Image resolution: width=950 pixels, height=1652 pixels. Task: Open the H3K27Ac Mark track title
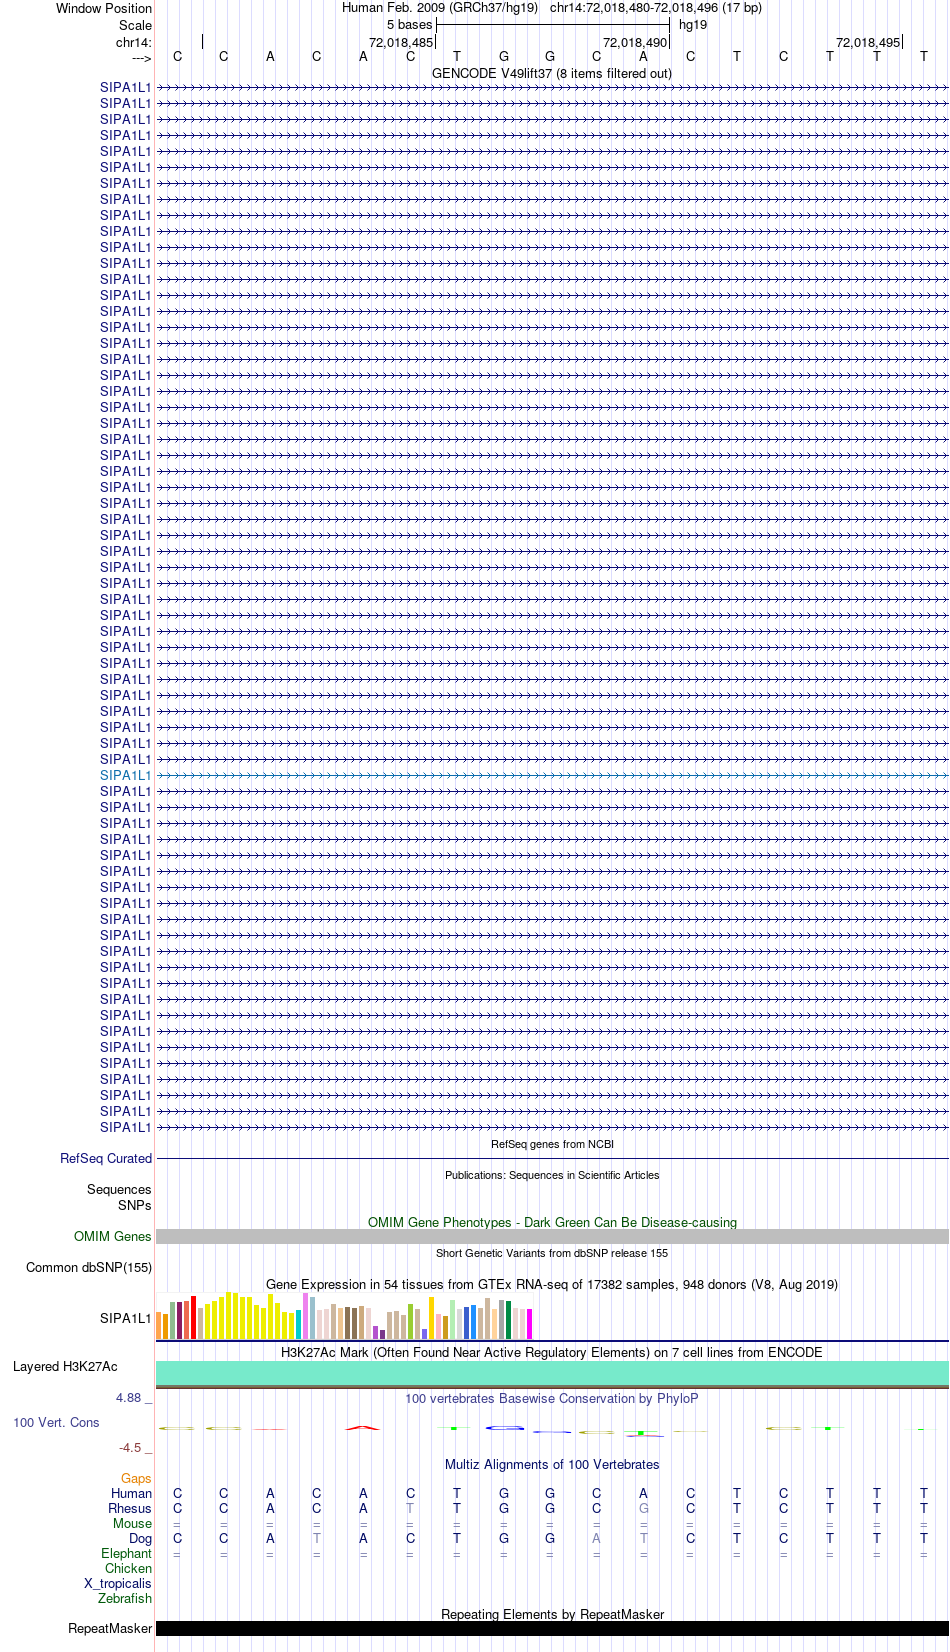[x=552, y=1352]
